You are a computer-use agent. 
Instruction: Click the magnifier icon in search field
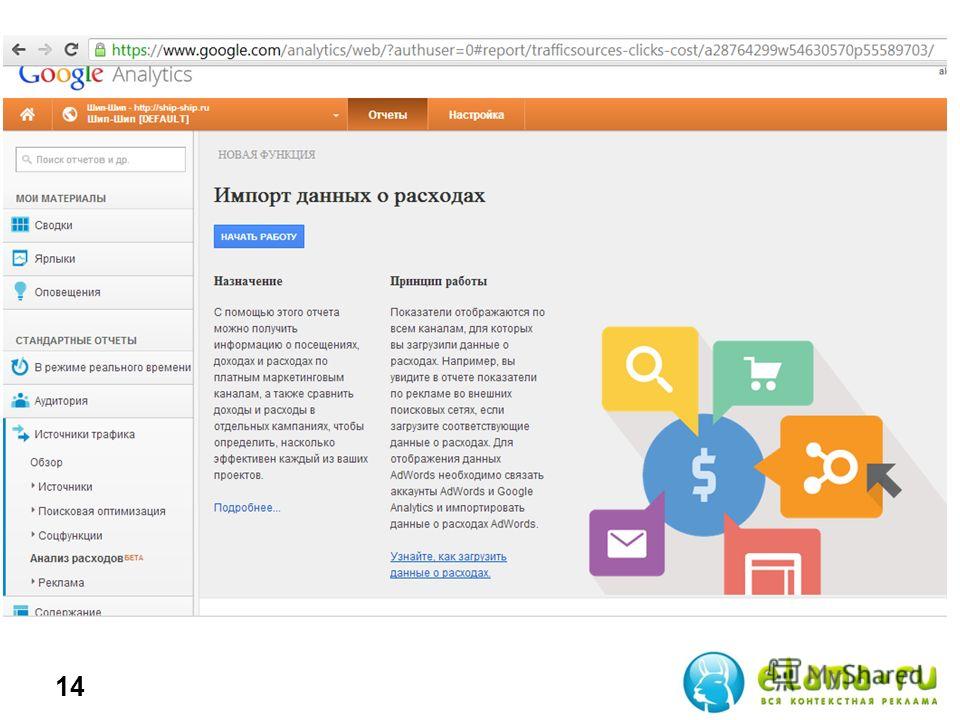[x=26, y=159]
